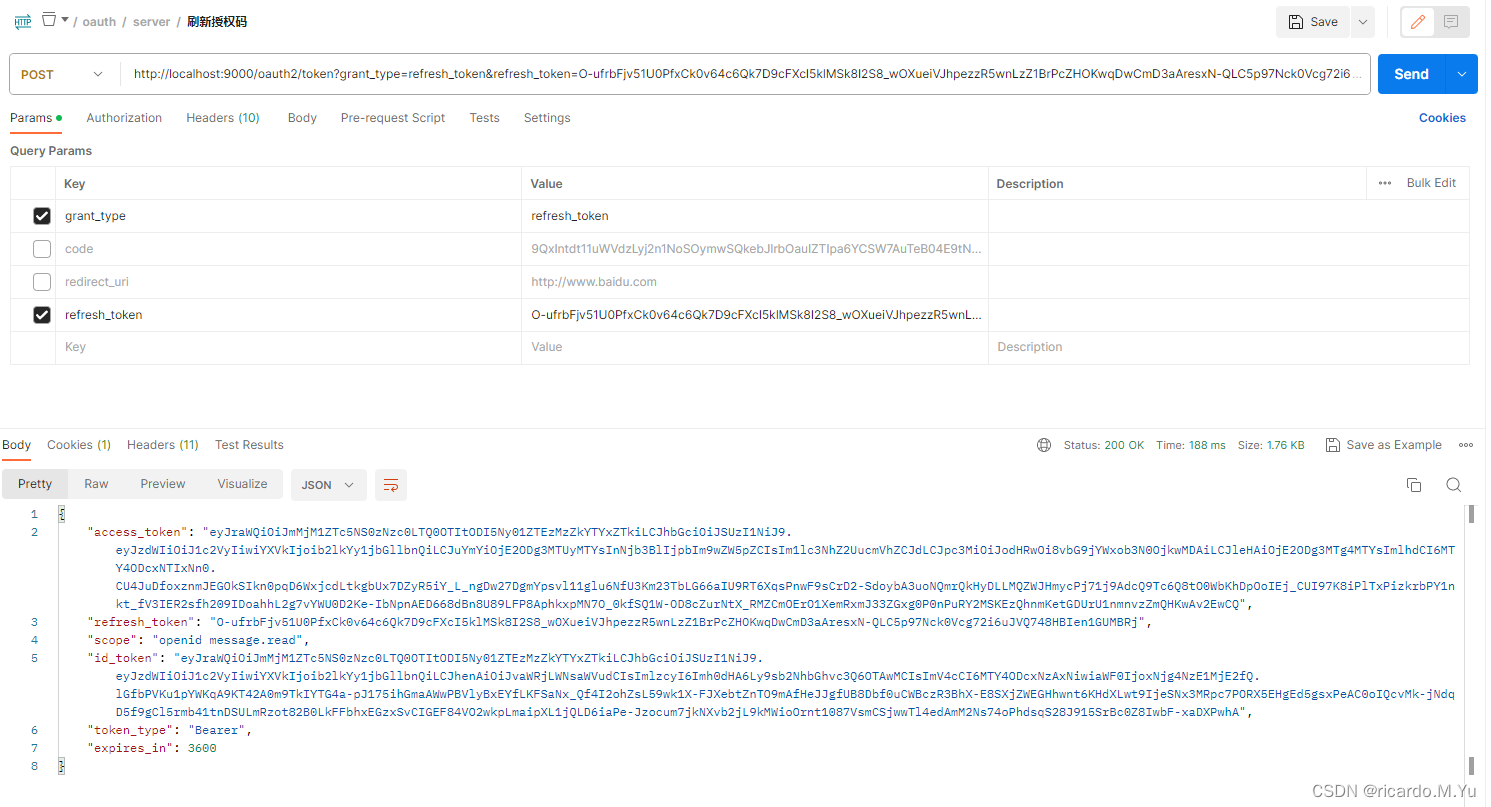Select the Pretty view
The height and width of the screenshot is (807, 1491).
[35, 484]
